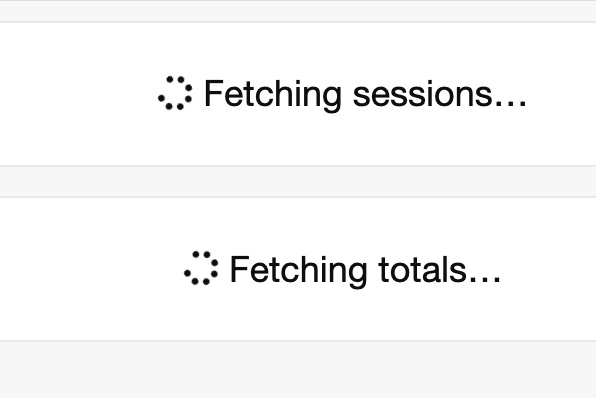The height and width of the screenshot is (398, 596).
Task: Select the Fetching totals… text
Action: coord(365,270)
